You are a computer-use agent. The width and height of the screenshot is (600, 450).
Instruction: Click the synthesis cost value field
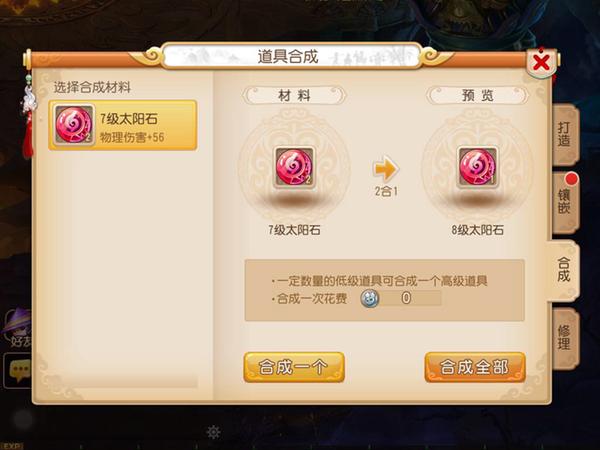tap(410, 298)
